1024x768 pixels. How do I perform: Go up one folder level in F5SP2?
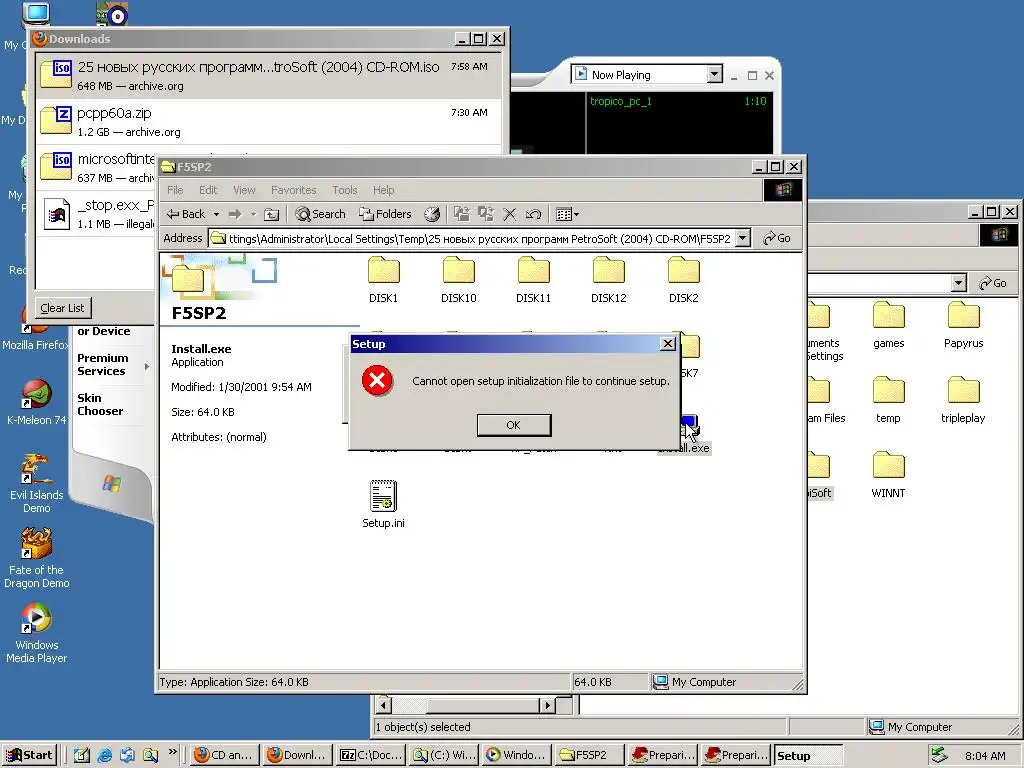[272, 214]
